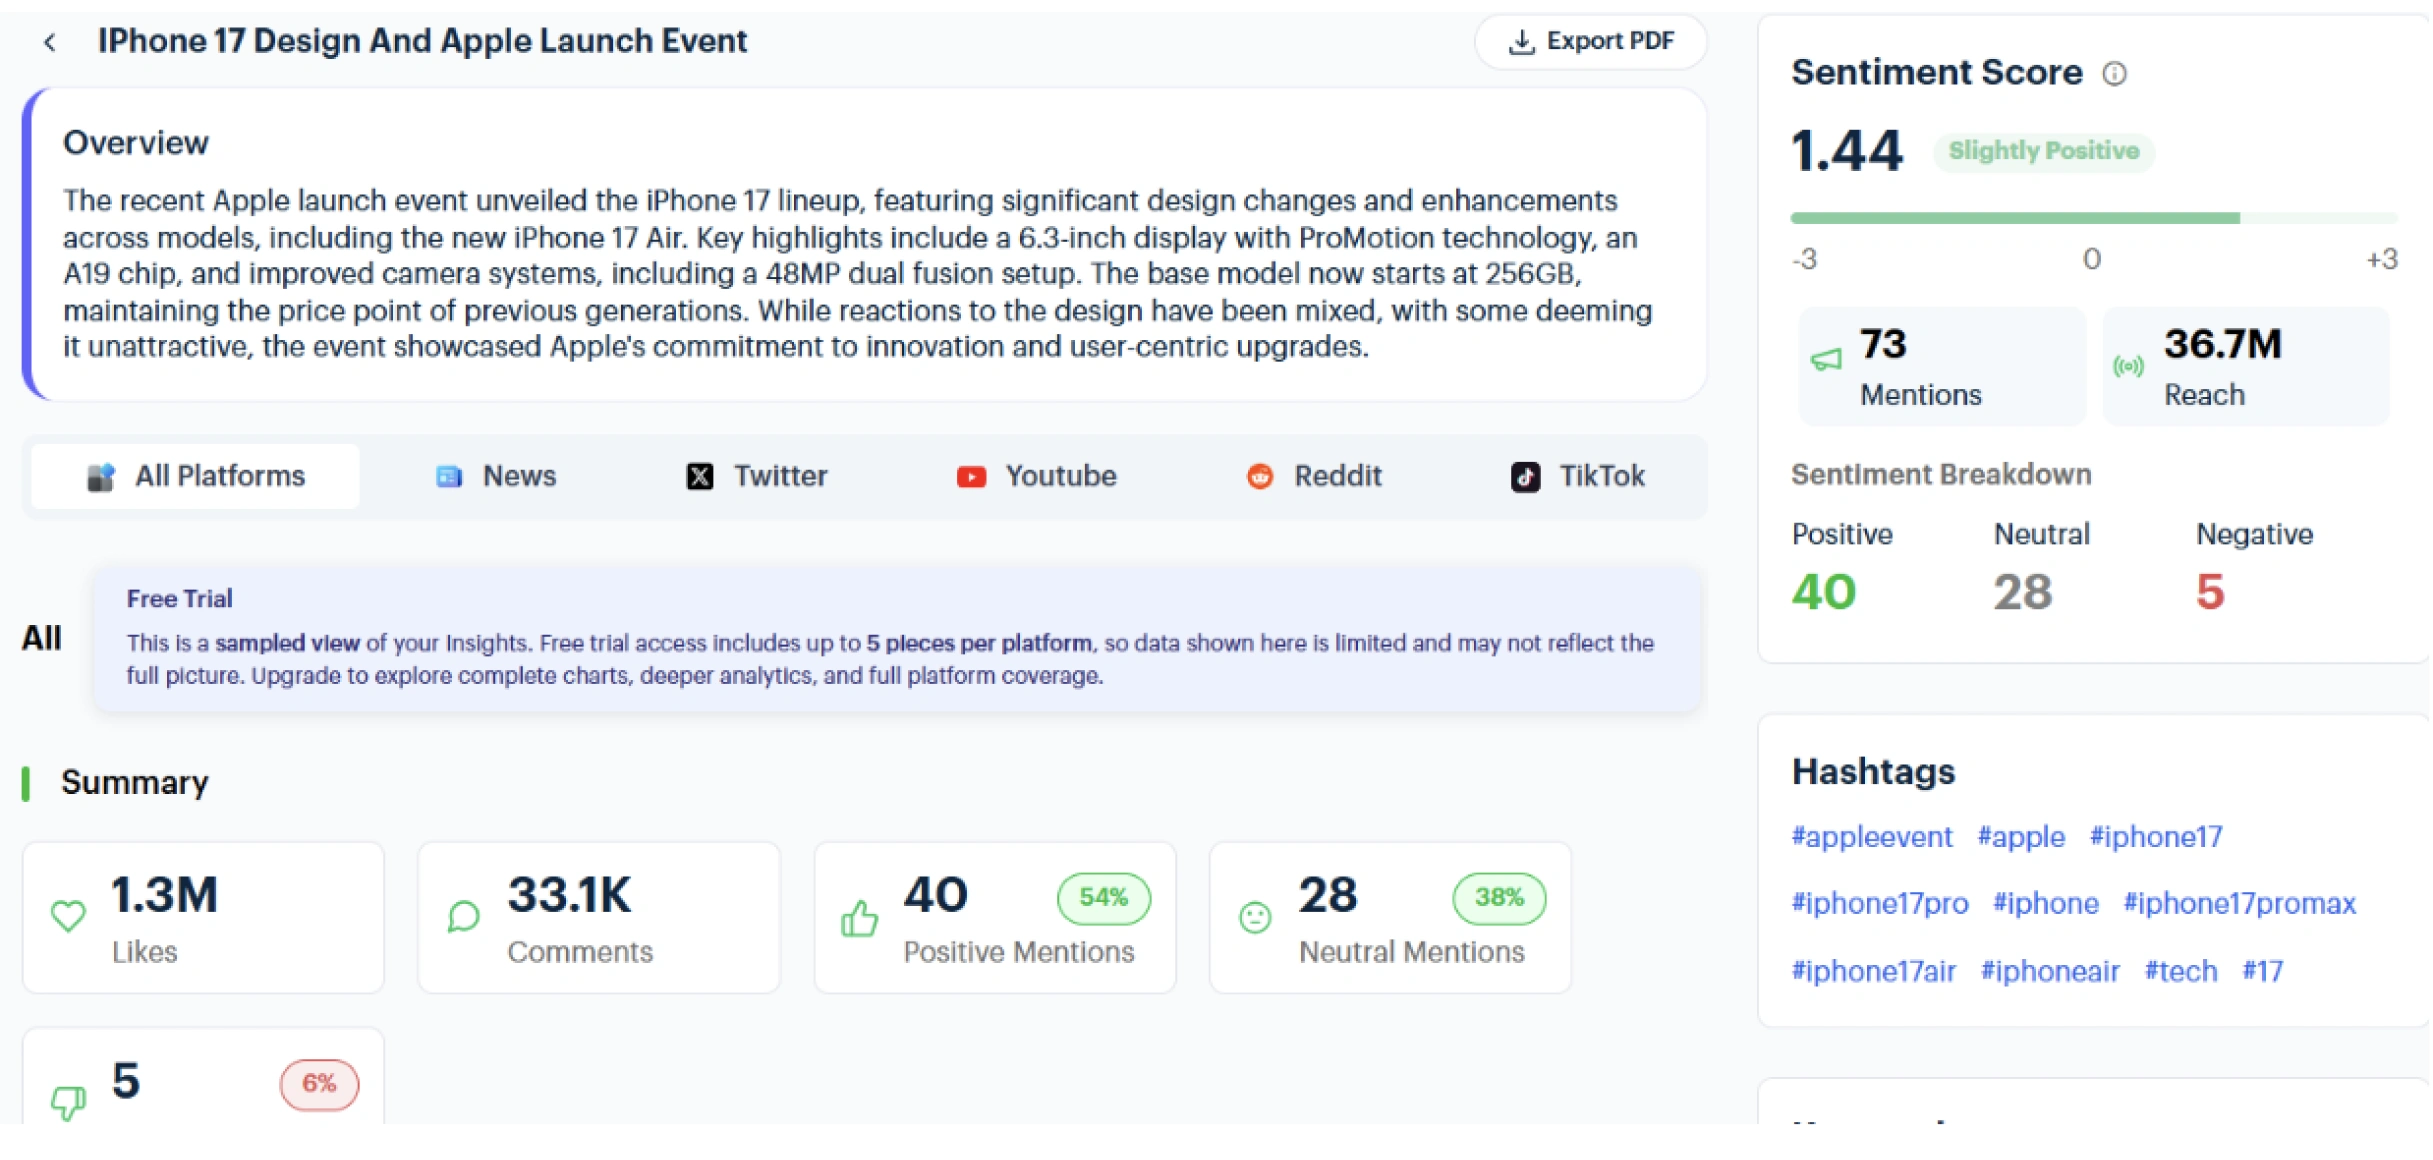Click the 6% negative percentage badge
2433x1160 pixels.
(x=319, y=1084)
